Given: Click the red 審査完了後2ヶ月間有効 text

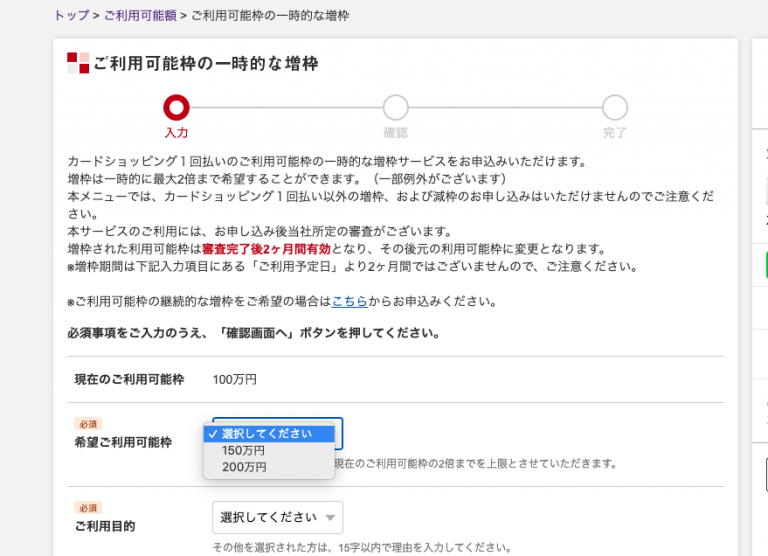Looking at the screenshot, I should 266,249.
